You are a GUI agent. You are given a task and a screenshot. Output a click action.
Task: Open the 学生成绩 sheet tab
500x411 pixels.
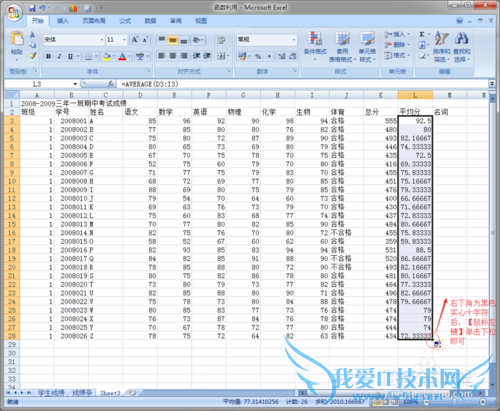[51, 393]
